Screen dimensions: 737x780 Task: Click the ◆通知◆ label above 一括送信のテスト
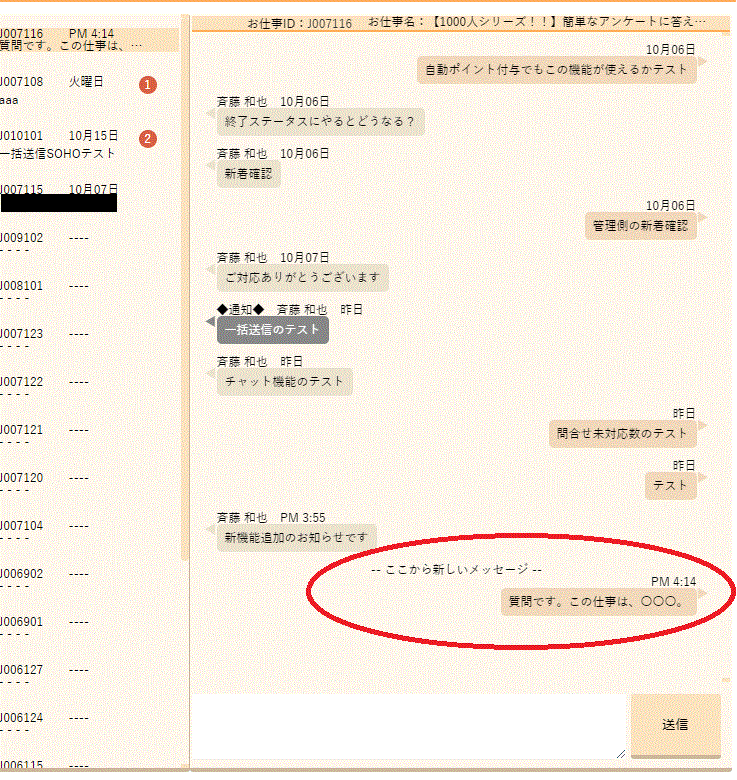(x=240, y=310)
